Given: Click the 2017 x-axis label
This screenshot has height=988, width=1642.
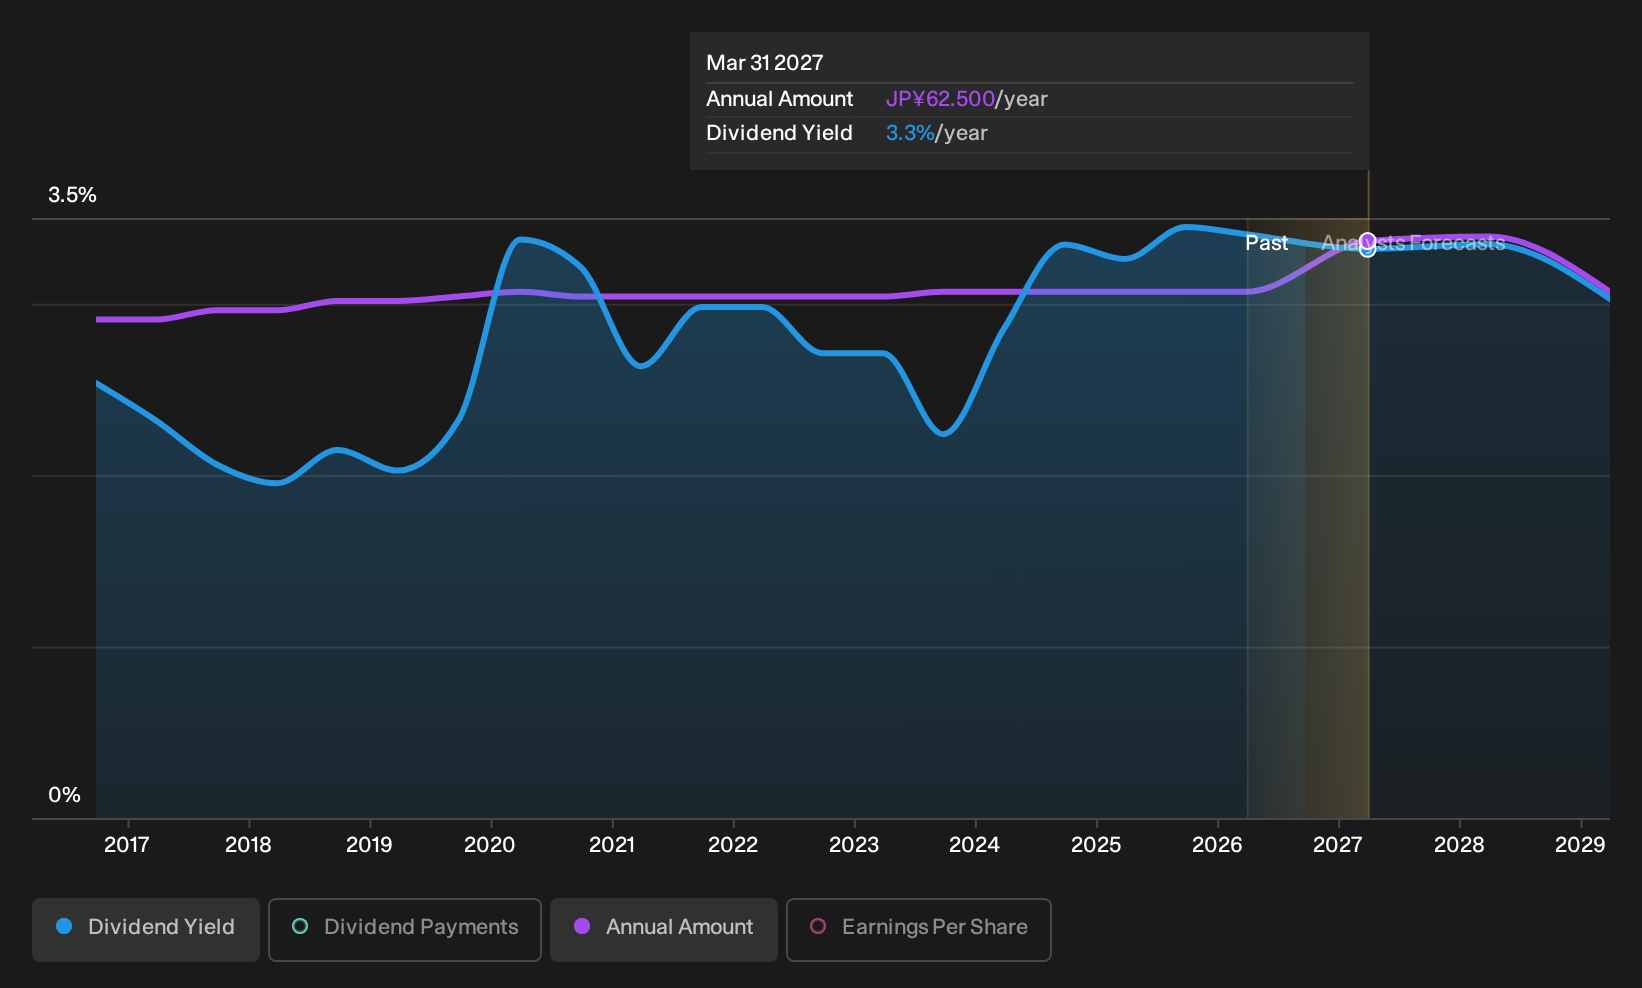Looking at the screenshot, I should 127,845.
